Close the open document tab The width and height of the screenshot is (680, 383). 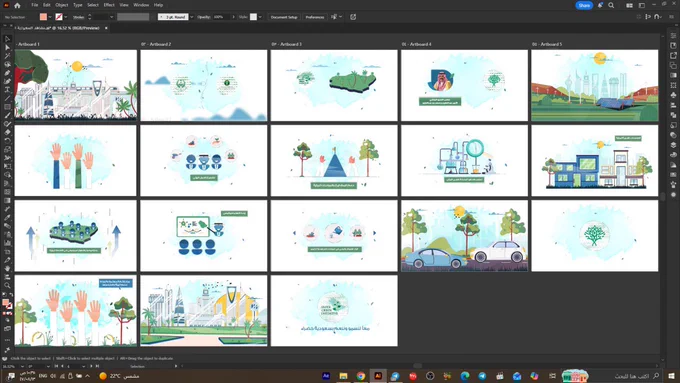coord(106,28)
